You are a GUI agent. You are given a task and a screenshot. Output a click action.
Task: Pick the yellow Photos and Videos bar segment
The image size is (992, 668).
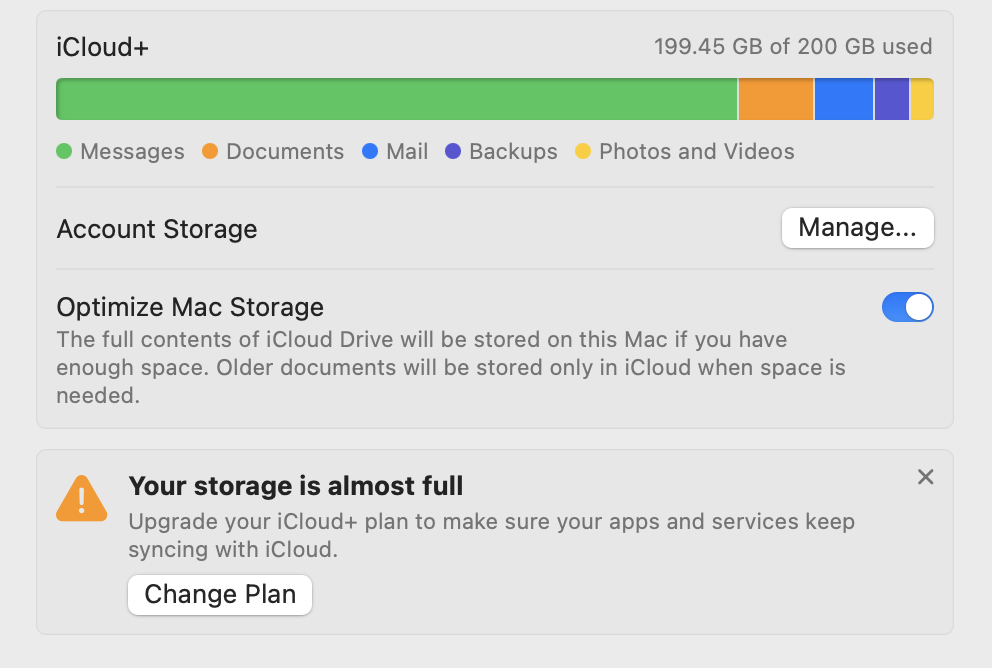[922, 99]
